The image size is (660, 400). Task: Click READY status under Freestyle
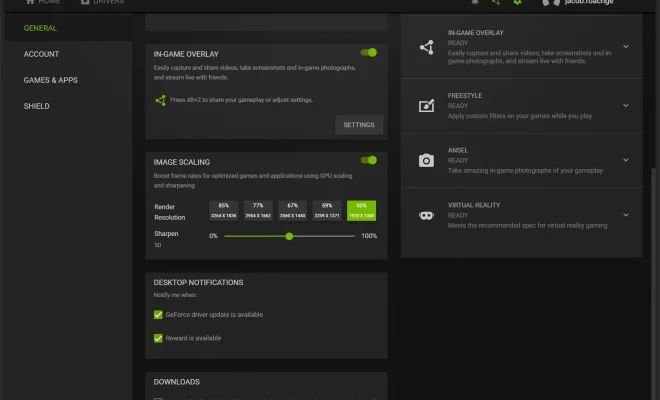pyautogui.click(x=458, y=106)
